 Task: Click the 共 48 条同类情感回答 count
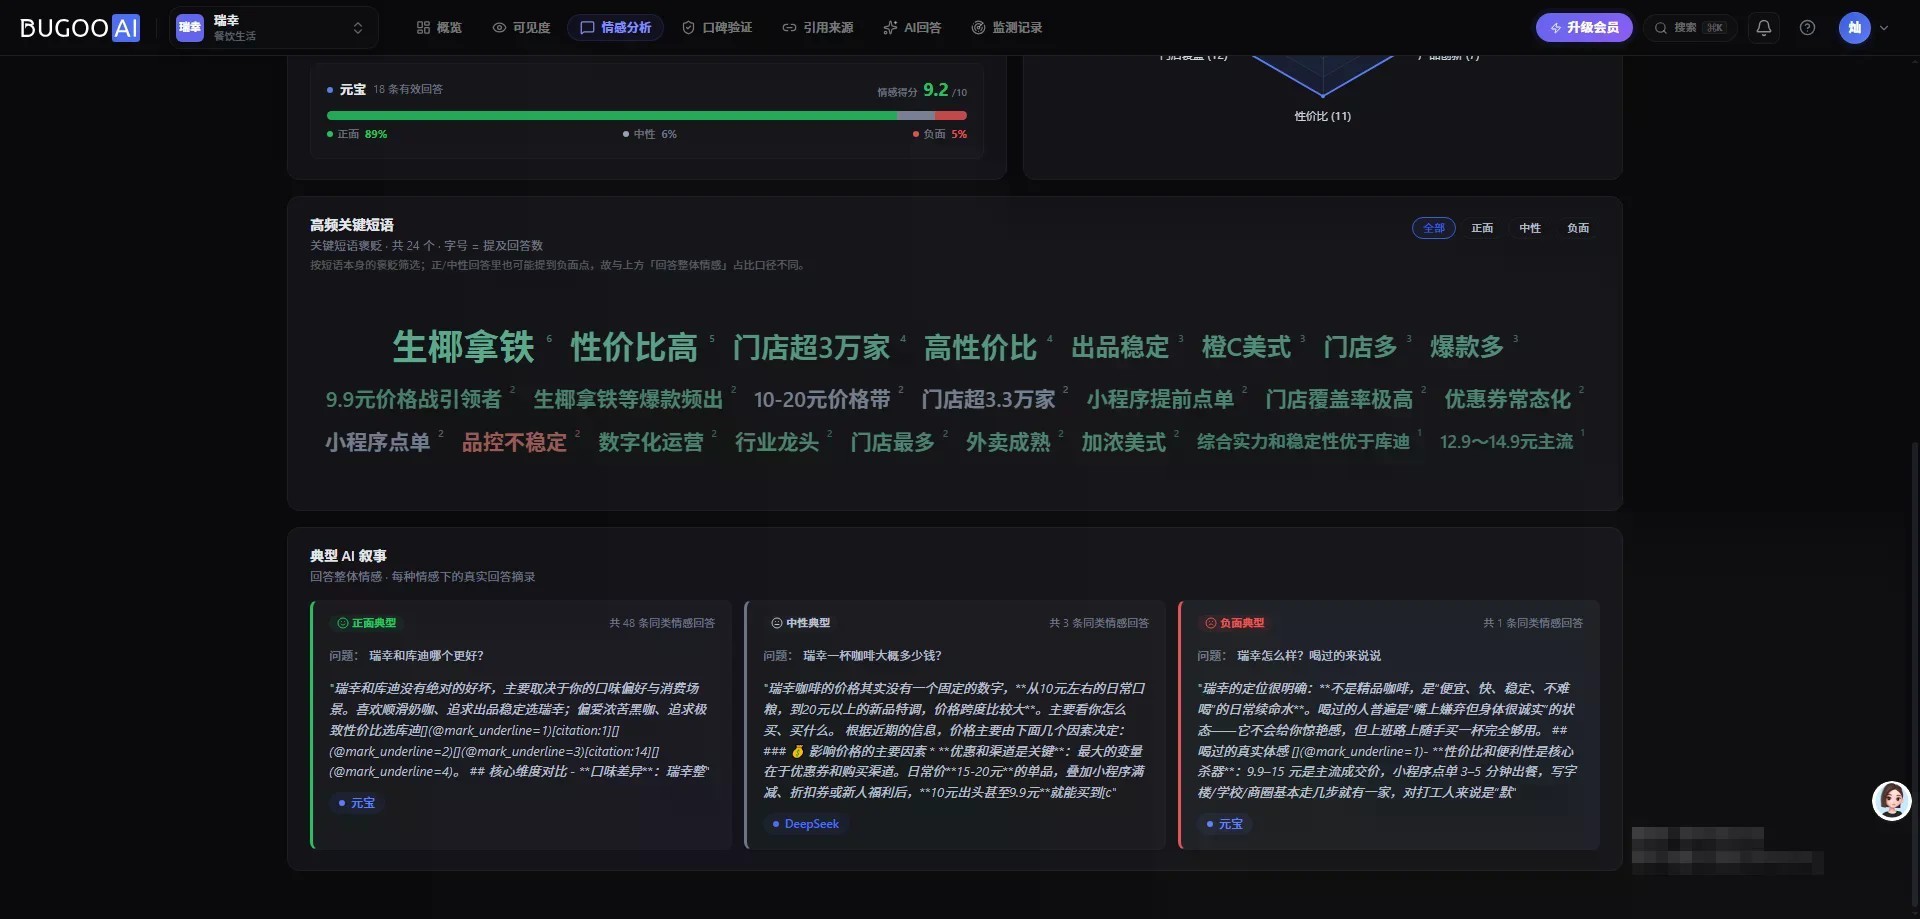point(662,623)
